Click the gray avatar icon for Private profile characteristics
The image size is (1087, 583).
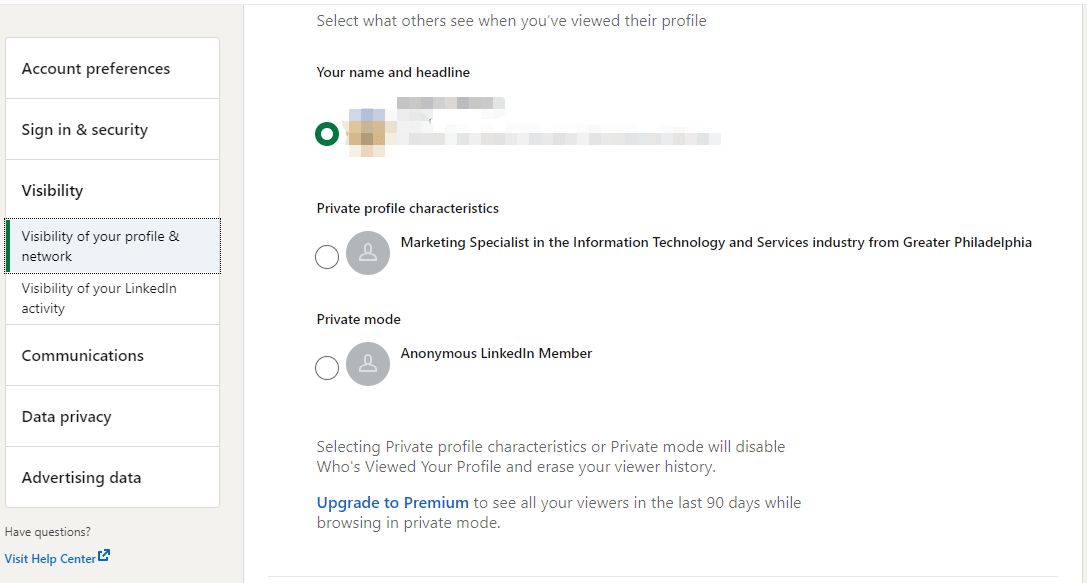point(368,253)
